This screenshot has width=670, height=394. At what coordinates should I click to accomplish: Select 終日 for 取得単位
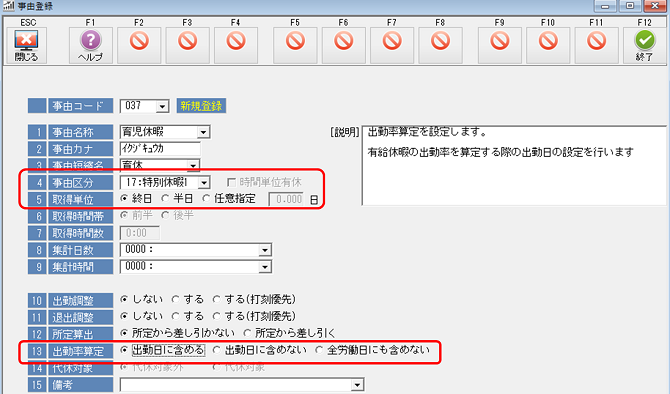point(124,198)
